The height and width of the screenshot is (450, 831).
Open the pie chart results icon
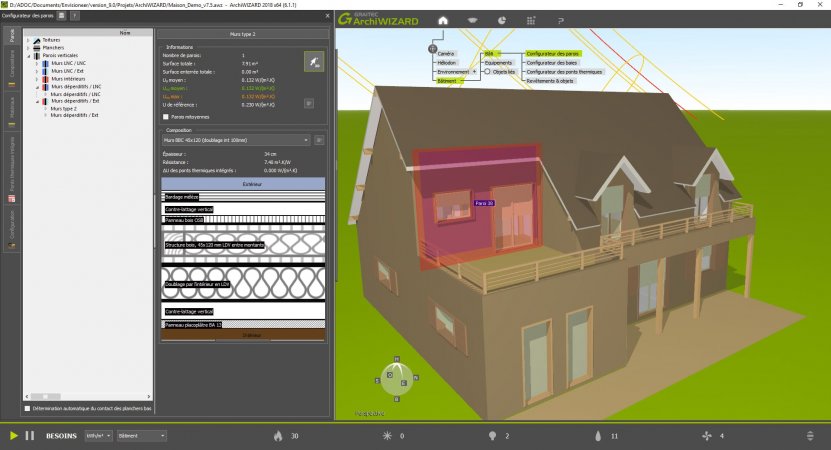pyautogui.click(x=501, y=21)
